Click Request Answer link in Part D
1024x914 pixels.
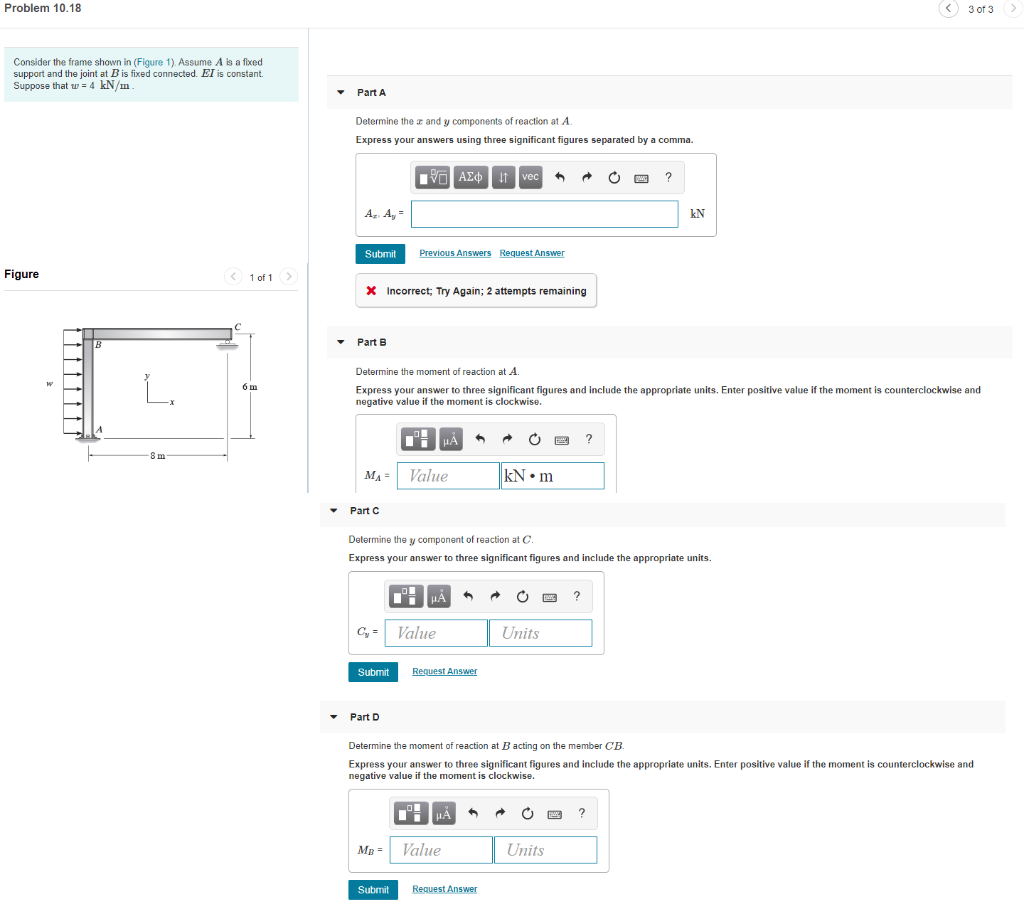coord(445,889)
